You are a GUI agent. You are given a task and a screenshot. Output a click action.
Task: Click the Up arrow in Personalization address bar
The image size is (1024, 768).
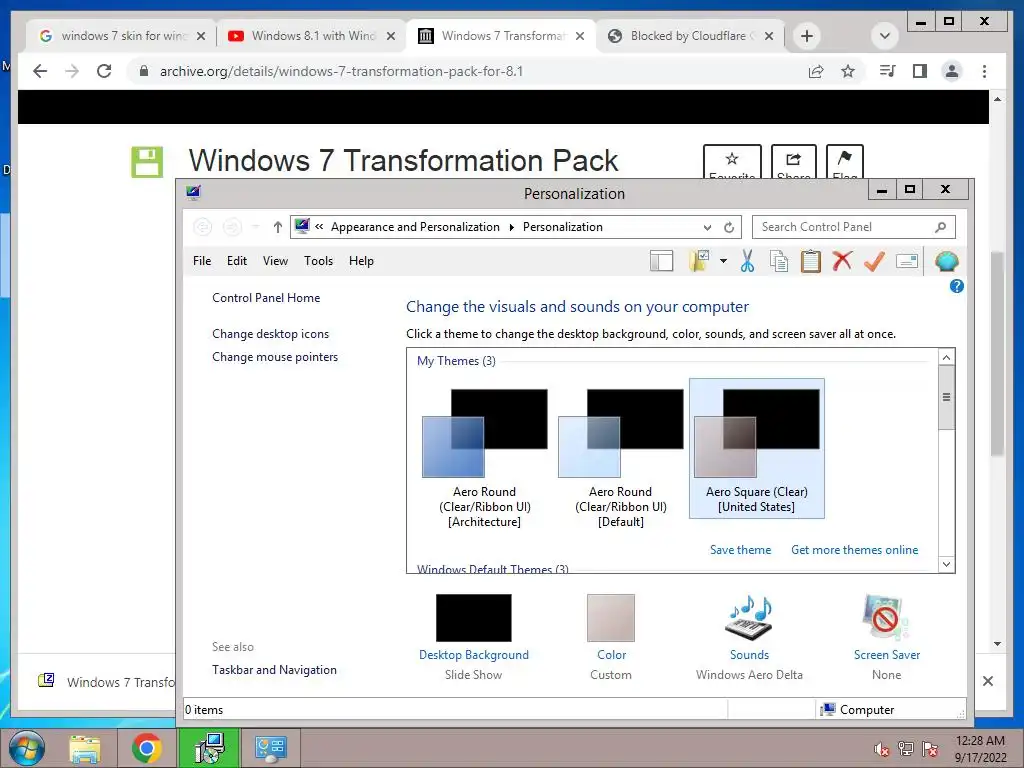(278, 227)
